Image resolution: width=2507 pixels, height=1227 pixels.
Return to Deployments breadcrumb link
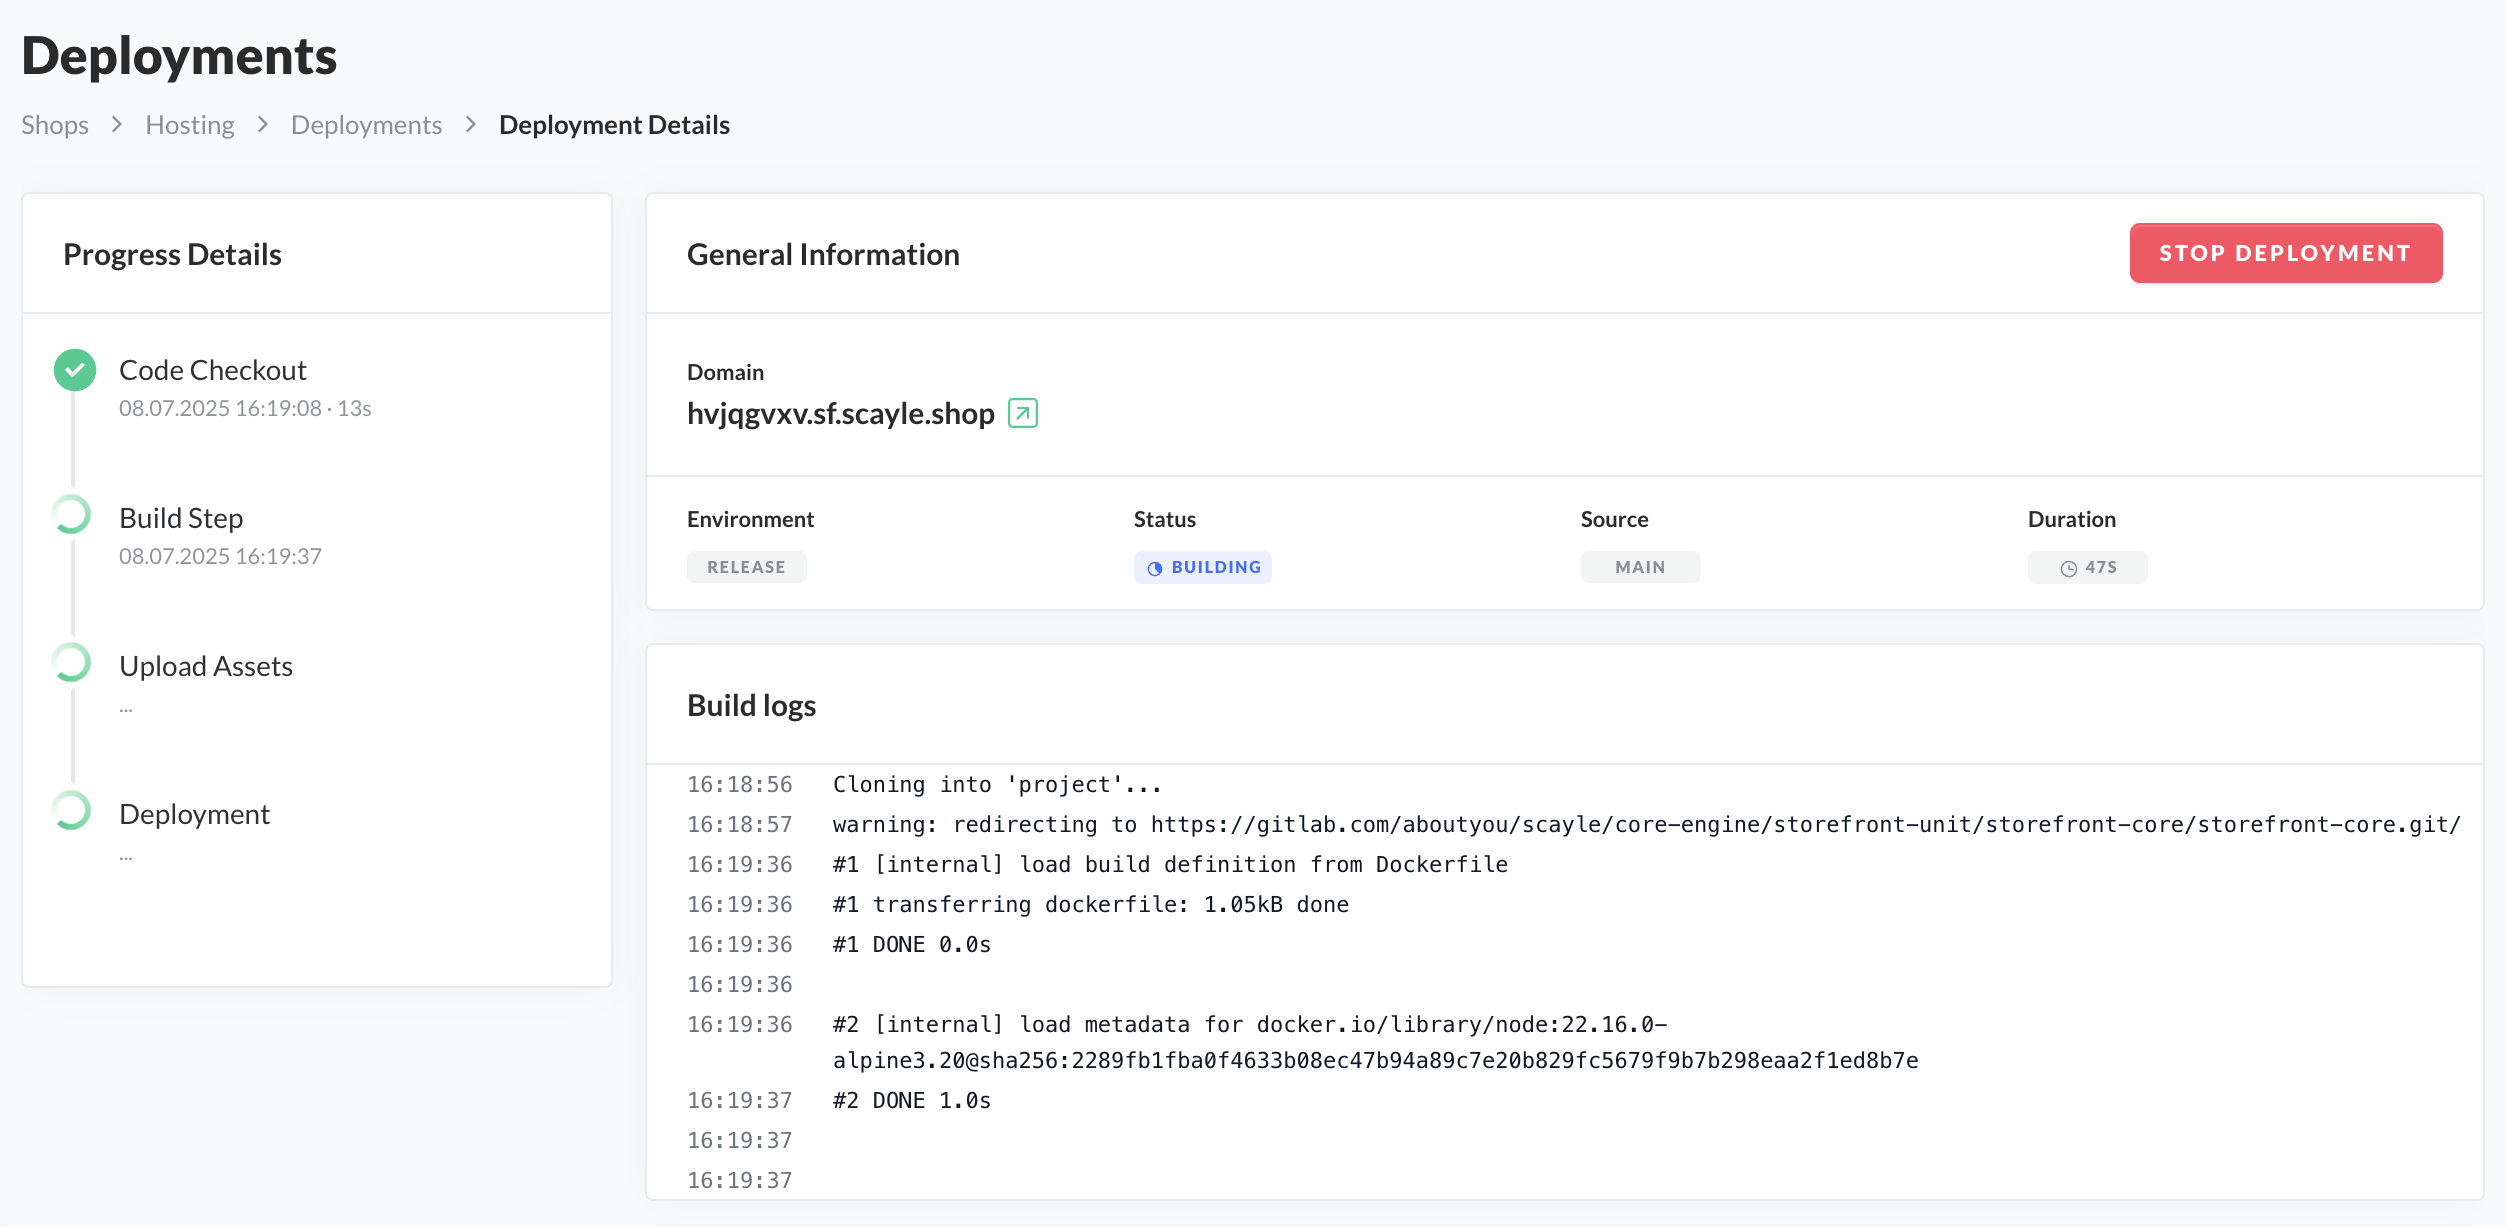pyautogui.click(x=366, y=125)
